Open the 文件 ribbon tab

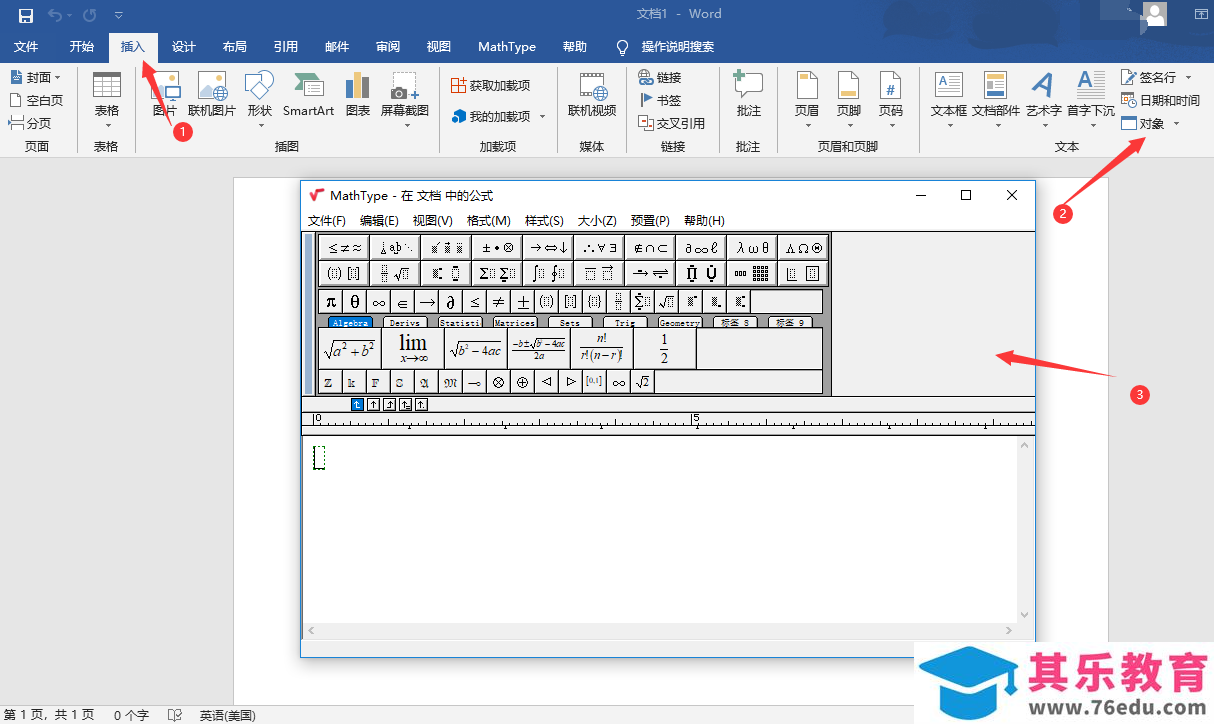[x=26, y=47]
